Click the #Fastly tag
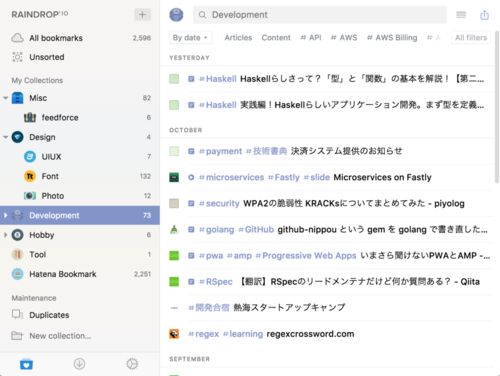The height and width of the screenshot is (376, 500). click(x=284, y=177)
